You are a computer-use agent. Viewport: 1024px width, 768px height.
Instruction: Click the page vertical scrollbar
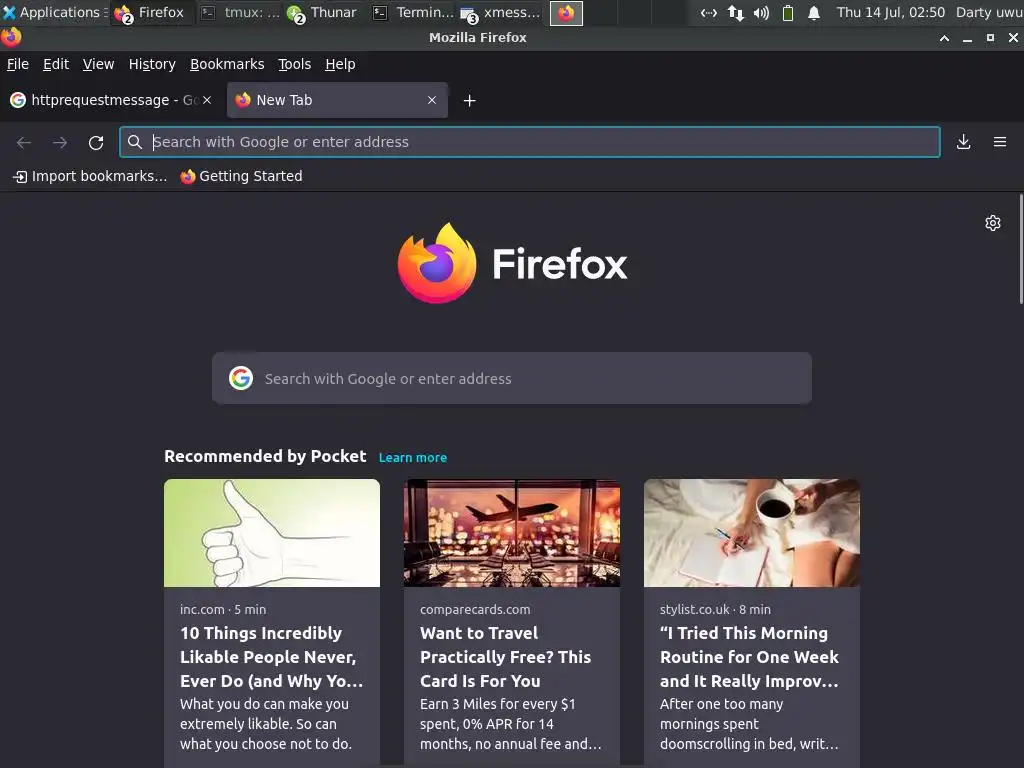(x=1021, y=249)
